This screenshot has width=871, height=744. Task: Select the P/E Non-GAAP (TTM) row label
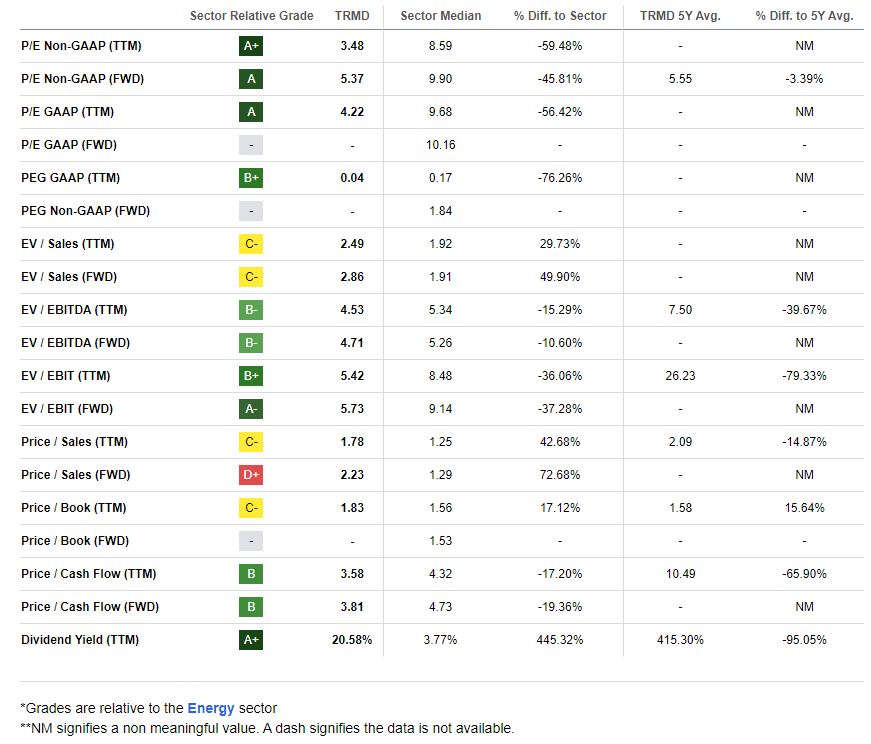(x=81, y=46)
